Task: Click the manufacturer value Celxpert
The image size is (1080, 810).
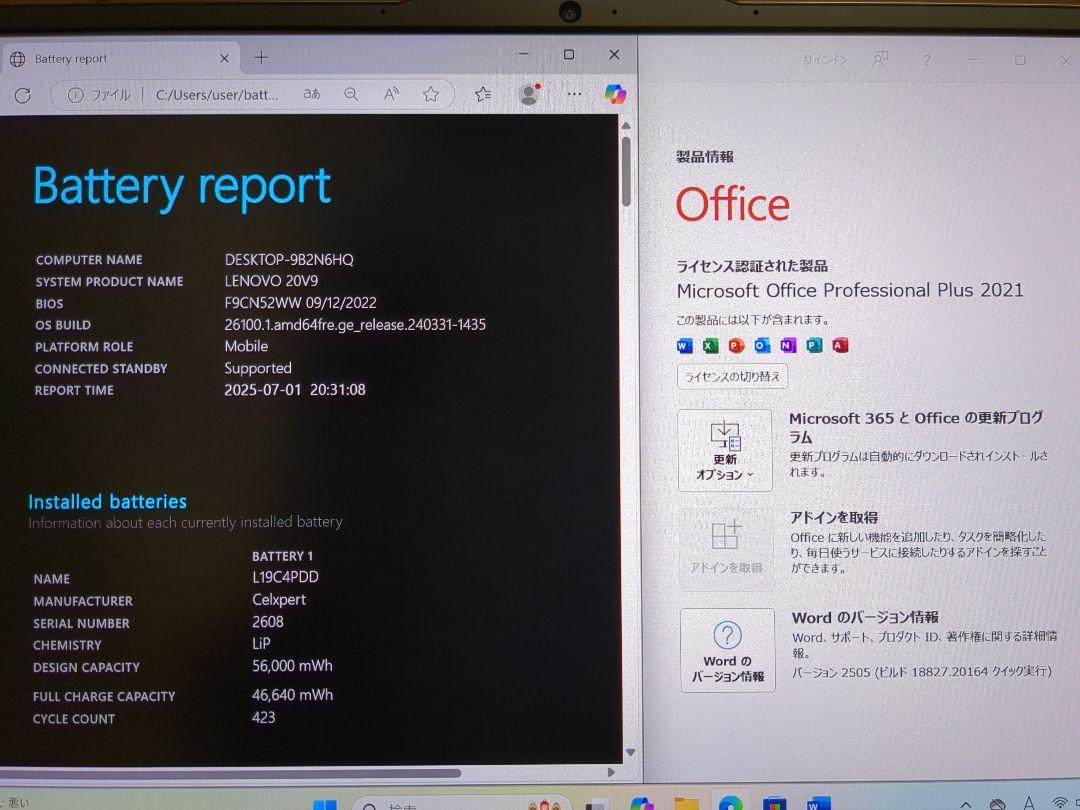Action: point(279,599)
